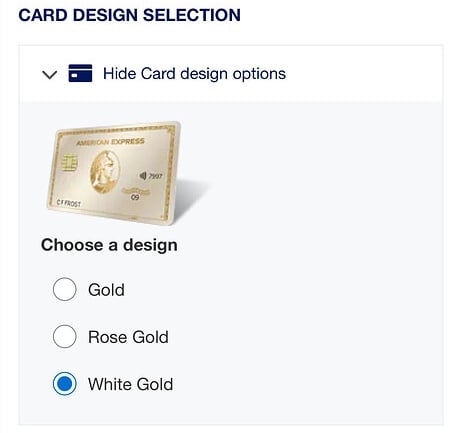Click the "Hide Card design options" text
460x433 pixels.
pos(194,74)
